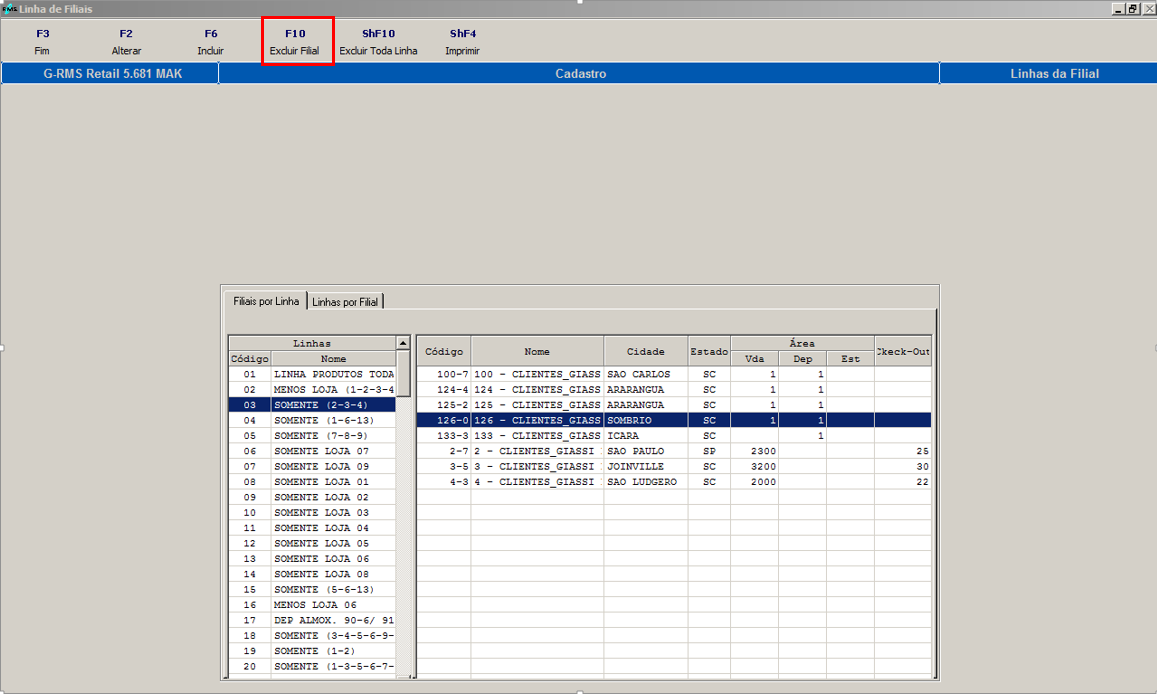Select line 19 SOMENTE (1-2)
The image size is (1157, 694).
pos(312,650)
